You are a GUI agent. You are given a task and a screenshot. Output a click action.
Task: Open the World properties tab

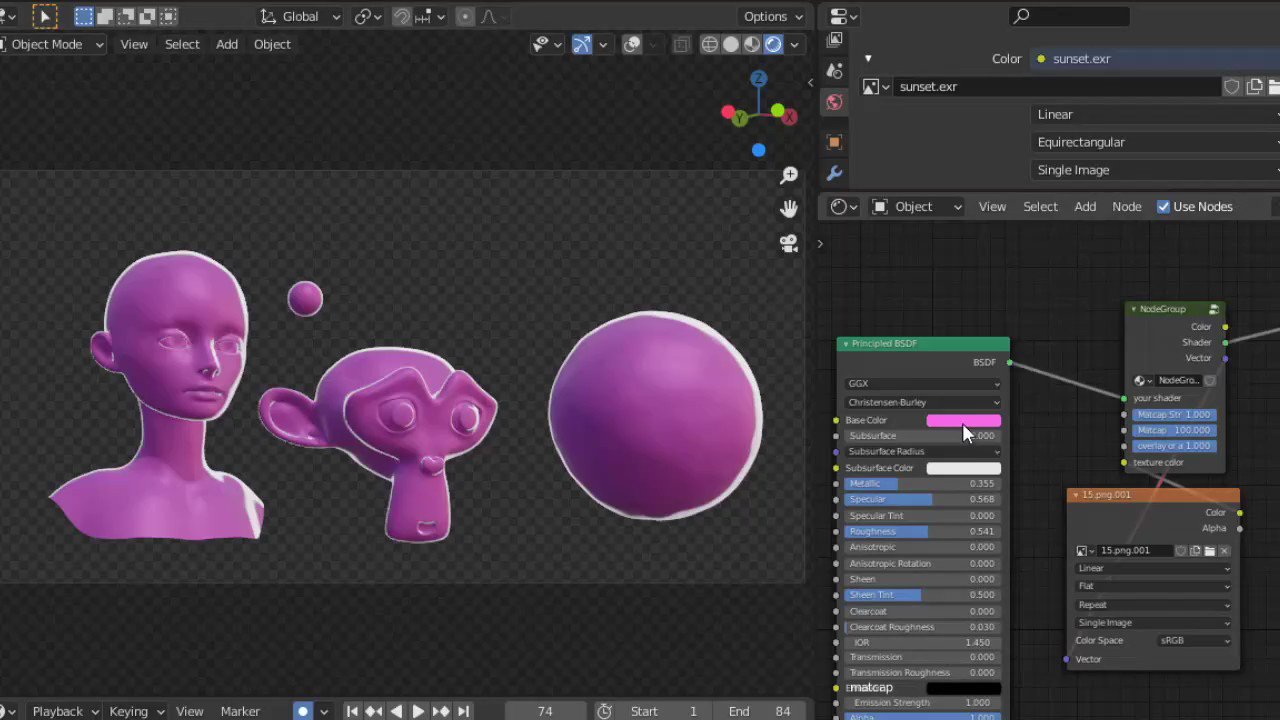tap(835, 101)
